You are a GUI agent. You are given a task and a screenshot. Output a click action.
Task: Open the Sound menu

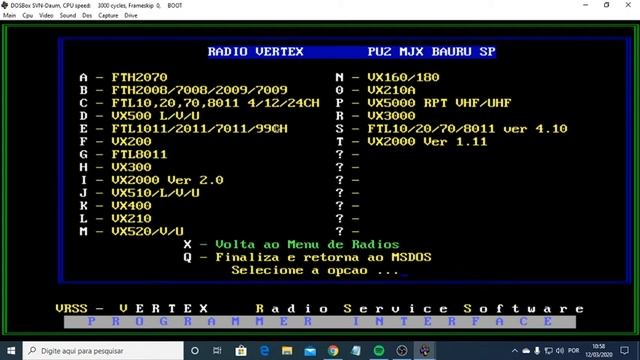click(68, 16)
